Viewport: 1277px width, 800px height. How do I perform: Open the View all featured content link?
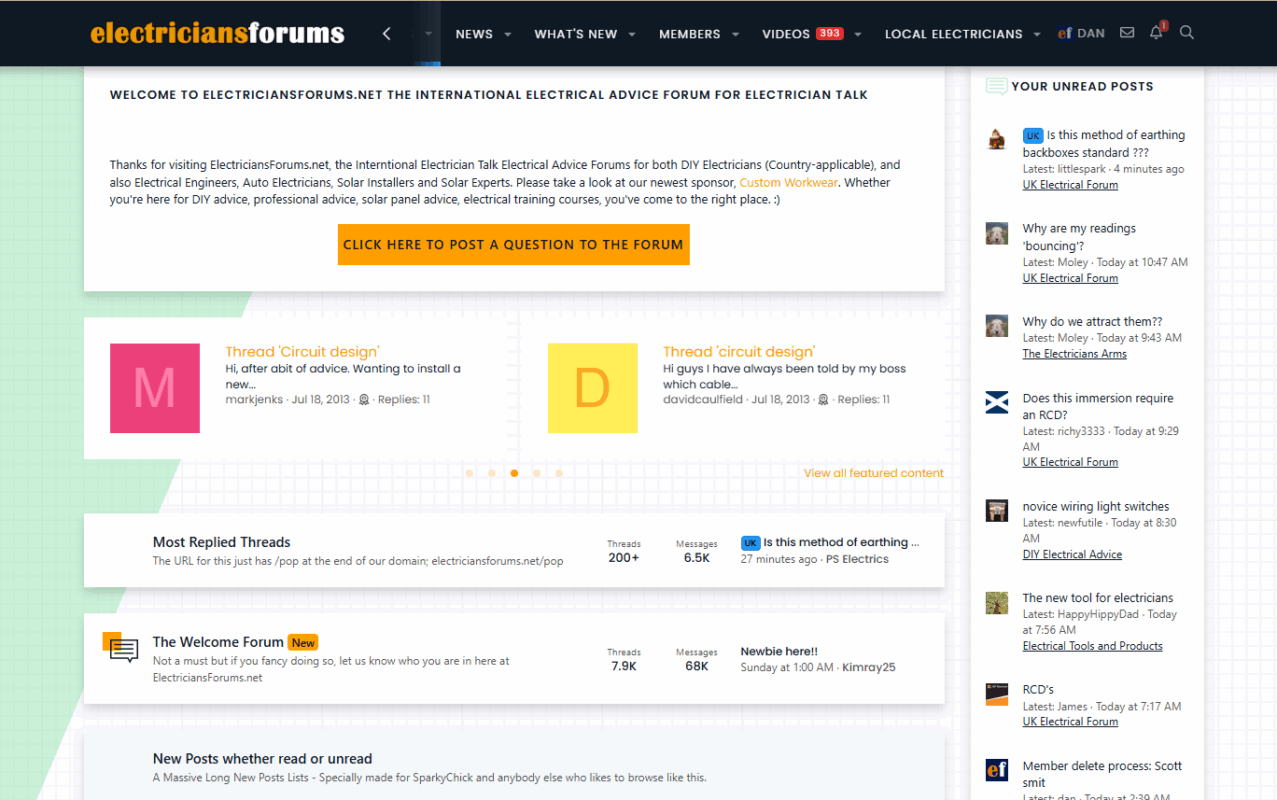[x=873, y=473]
